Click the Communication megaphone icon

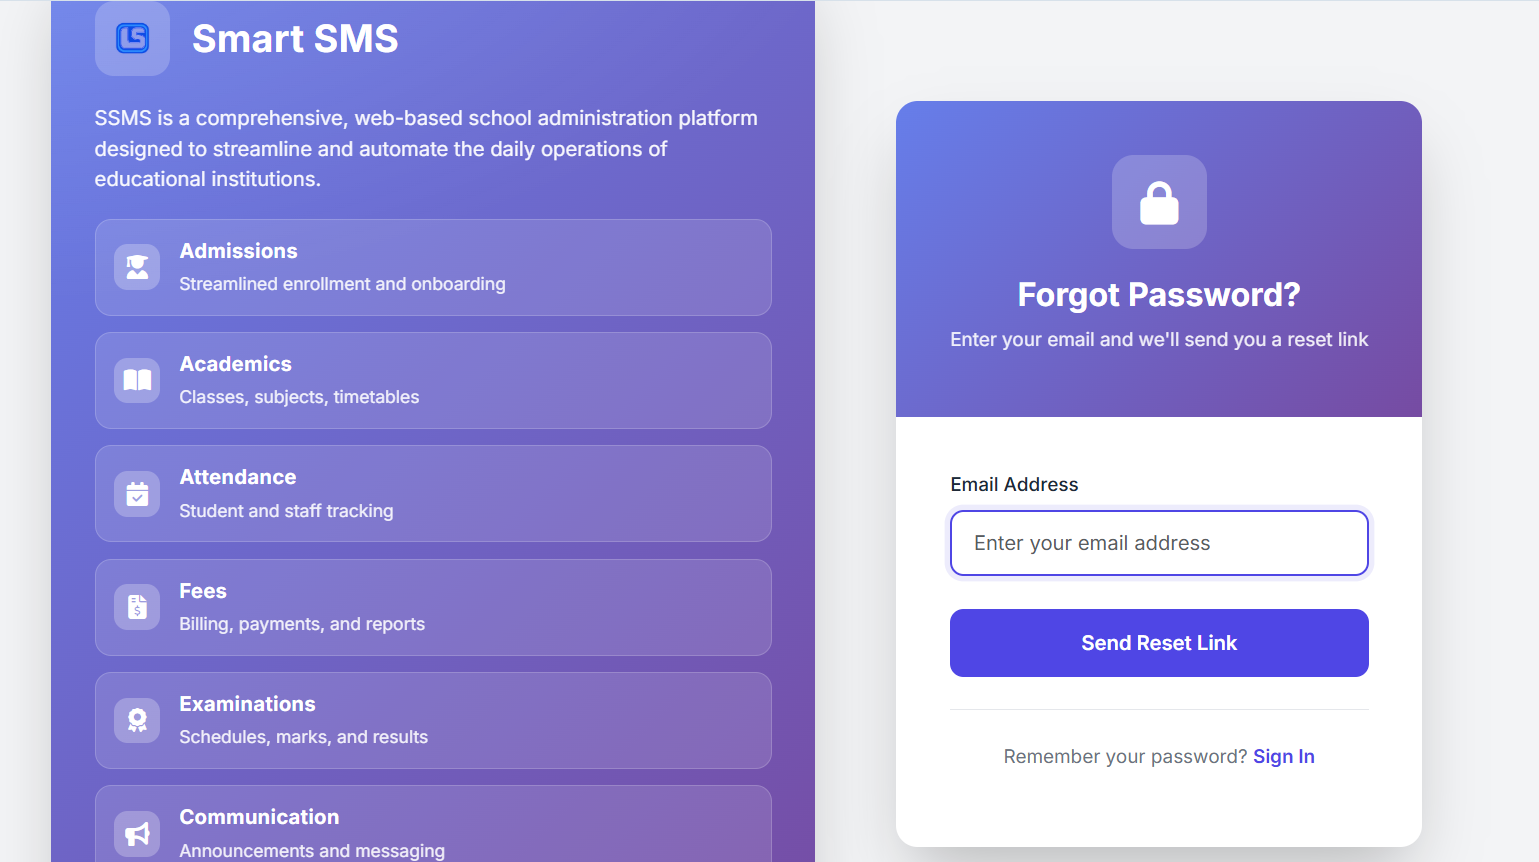(x=137, y=833)
